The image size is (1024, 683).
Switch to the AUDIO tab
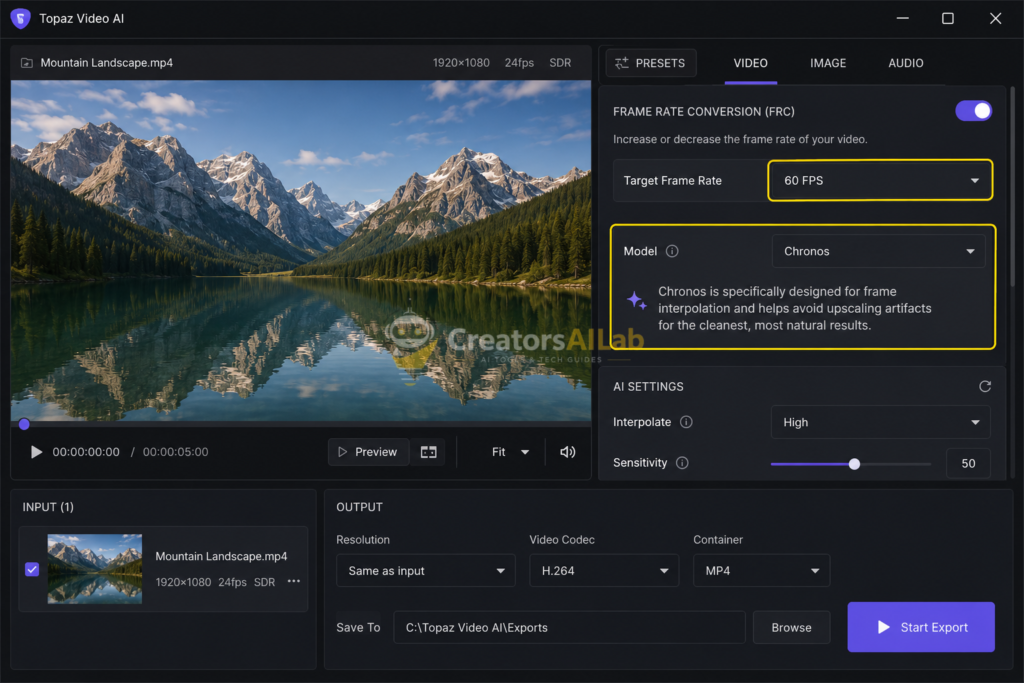906,63
